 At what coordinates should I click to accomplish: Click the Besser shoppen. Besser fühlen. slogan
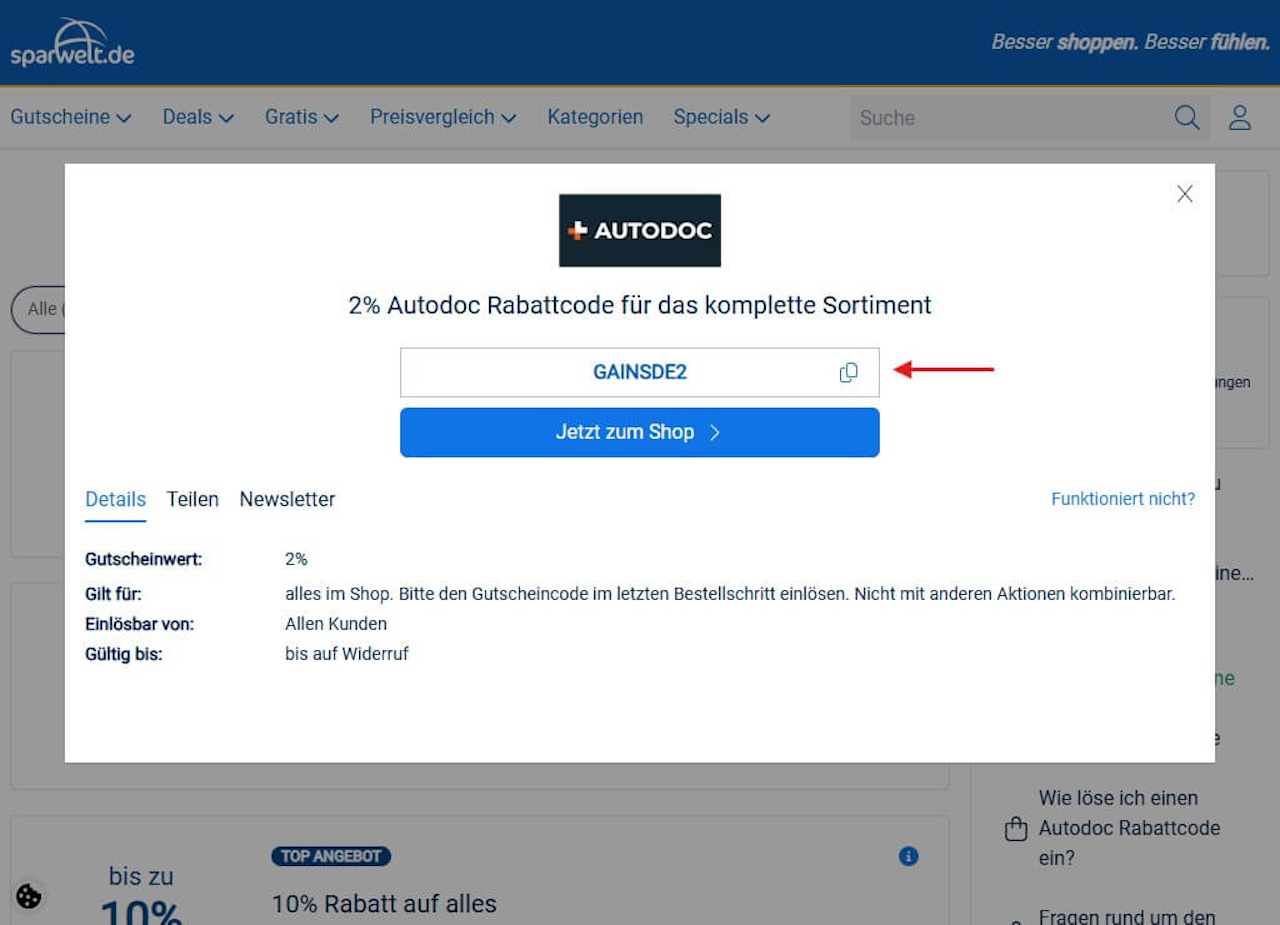tap(1130, 42)
